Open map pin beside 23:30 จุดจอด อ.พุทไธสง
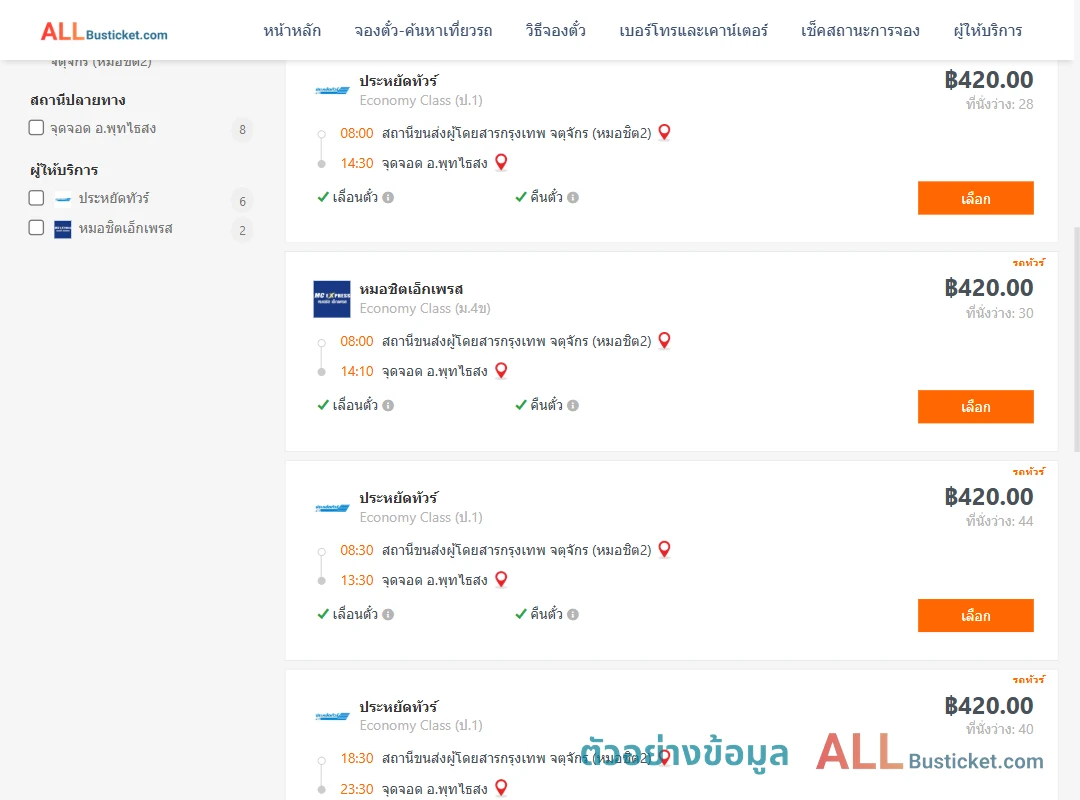The height and width of the screenshot is (800, 1080). pos(501,788)
